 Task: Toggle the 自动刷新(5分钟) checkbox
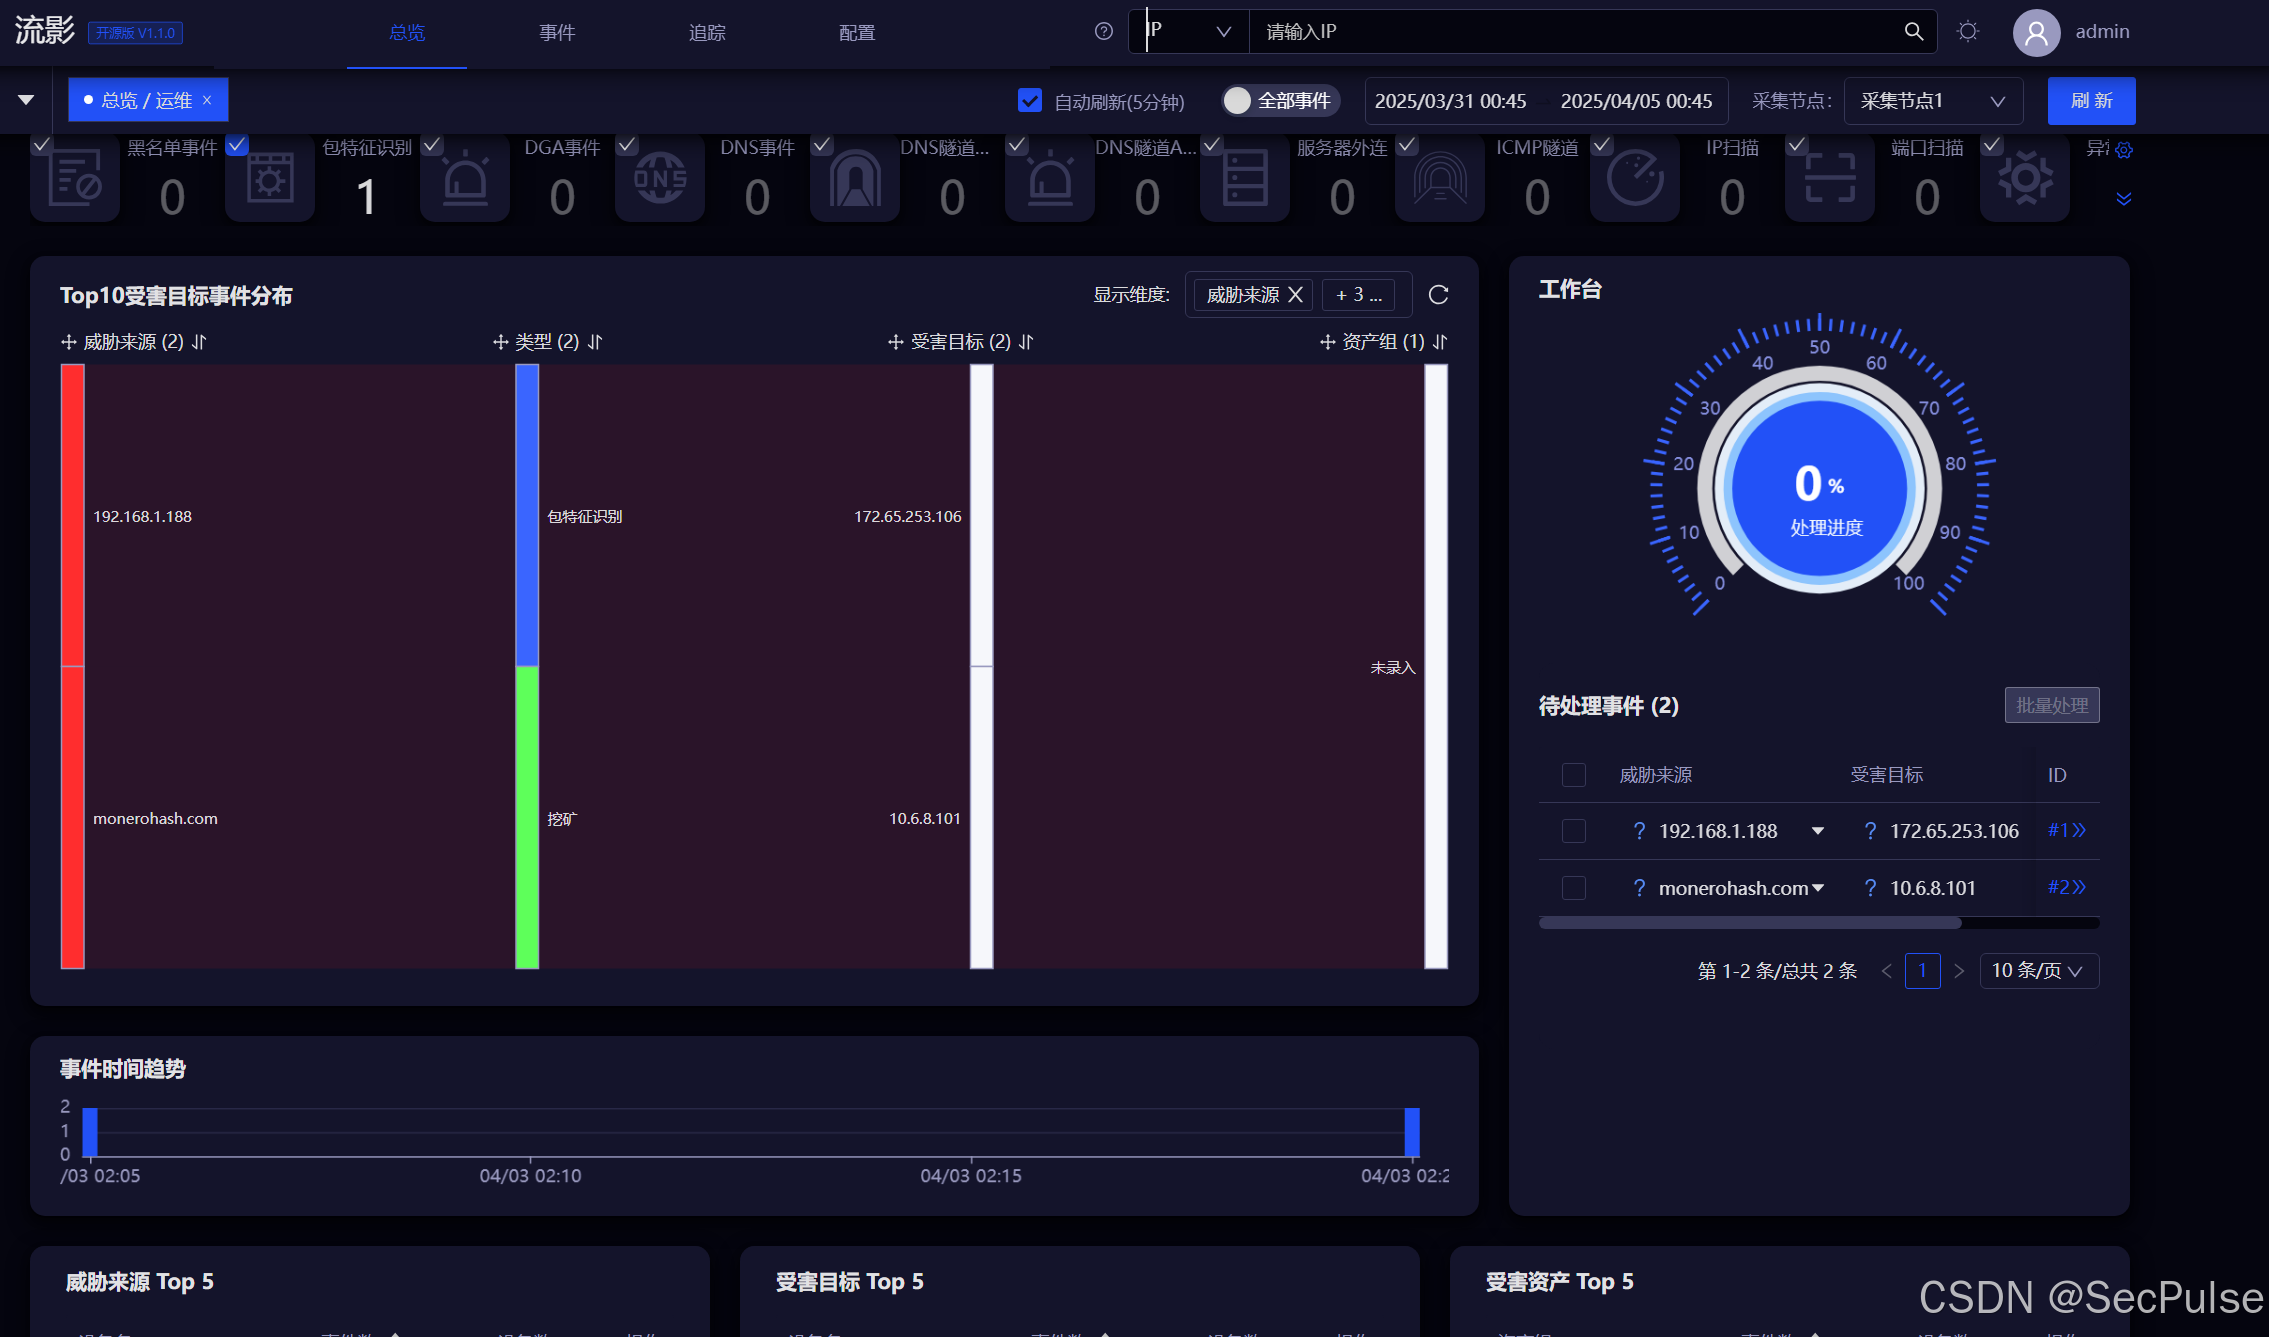(1030, 100)
